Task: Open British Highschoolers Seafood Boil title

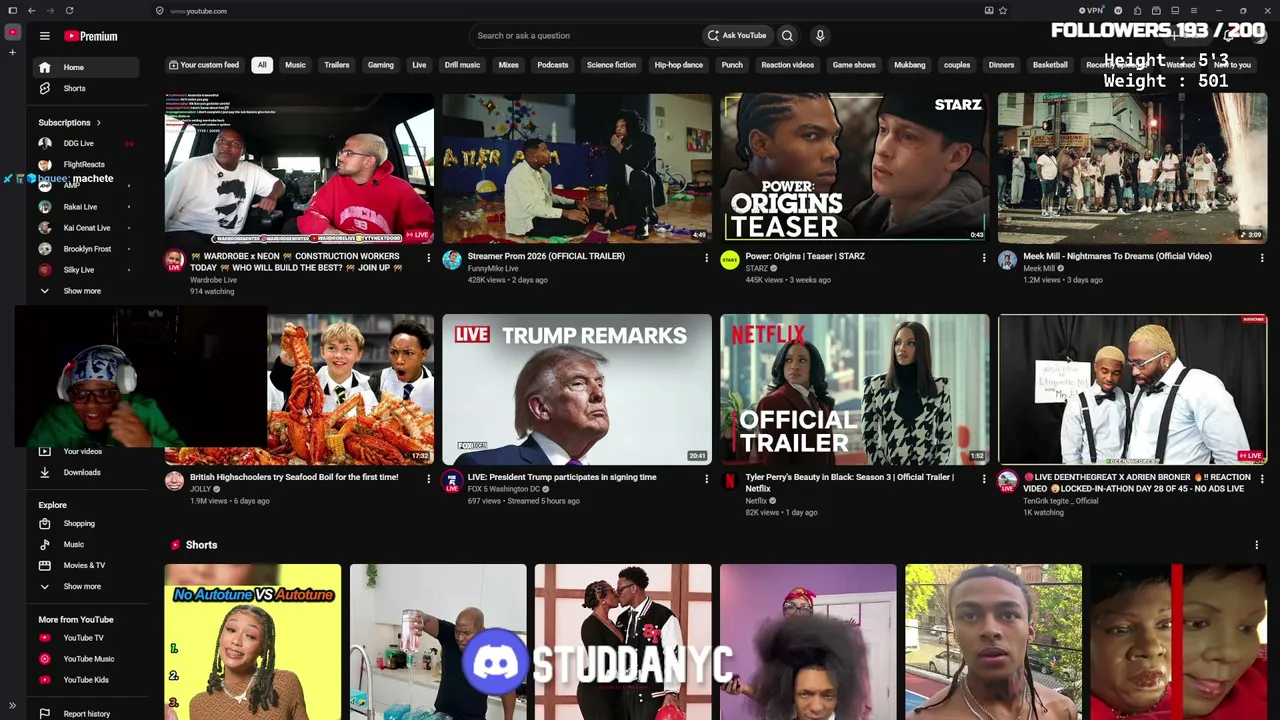Action: pos(294,477)
